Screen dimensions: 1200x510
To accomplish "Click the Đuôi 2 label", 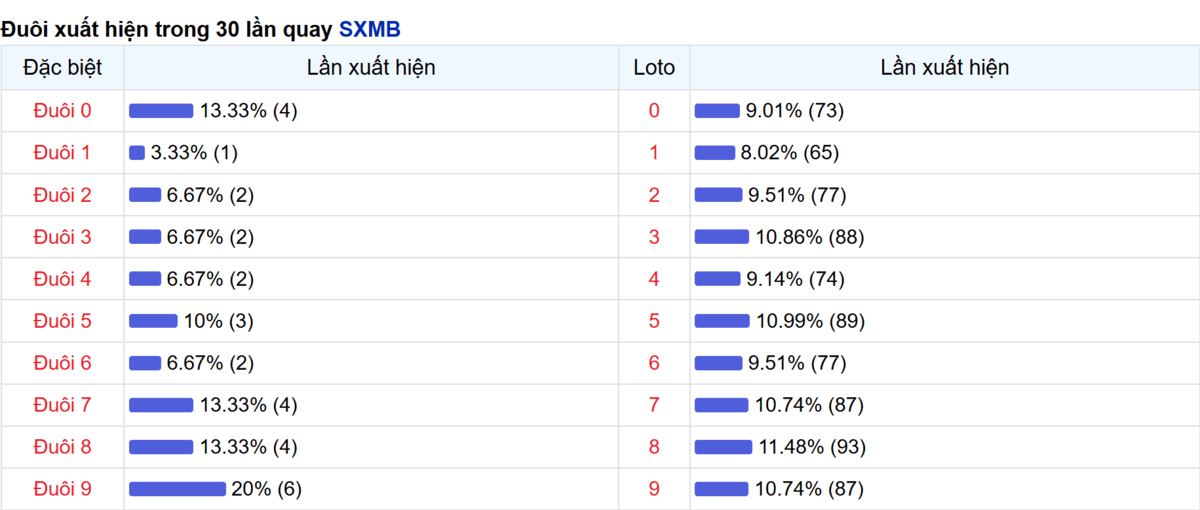I will 62,195.
